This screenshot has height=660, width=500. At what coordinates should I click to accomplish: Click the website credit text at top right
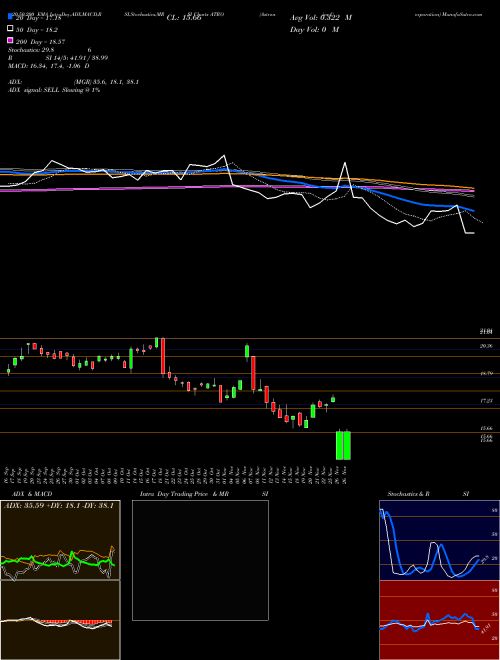[449, 14]
